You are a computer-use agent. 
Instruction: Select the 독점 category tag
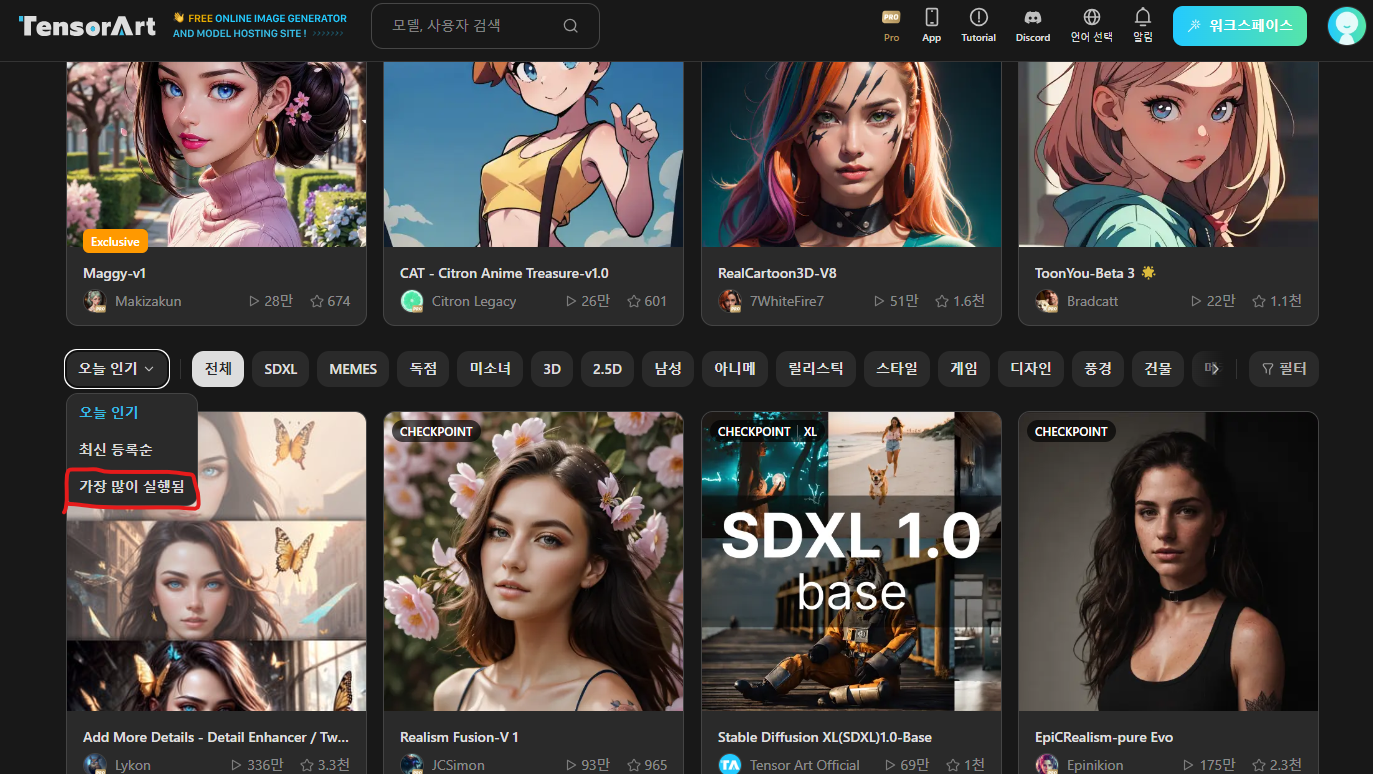coord(423,369)
